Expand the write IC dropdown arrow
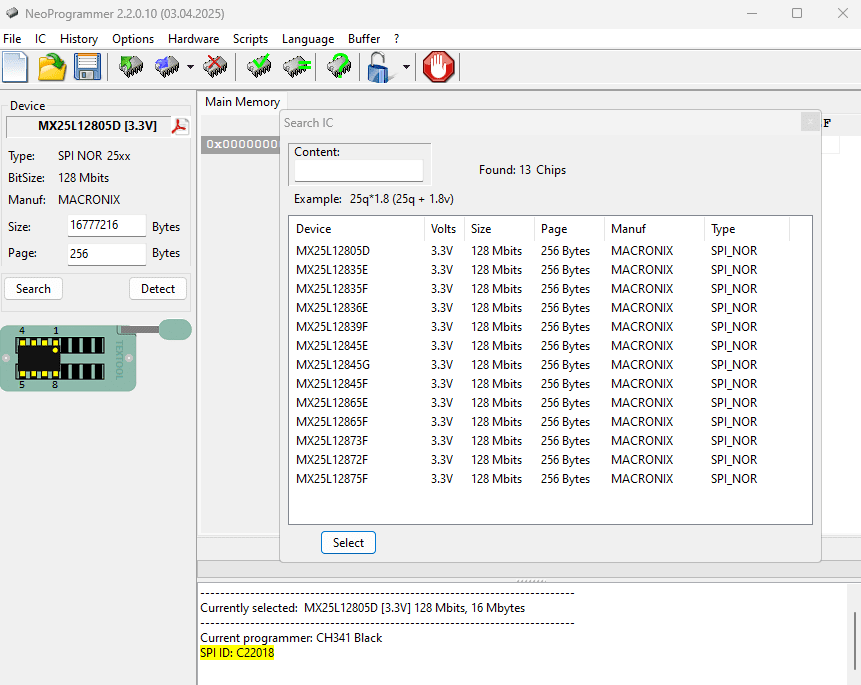 tap(190, 67)
